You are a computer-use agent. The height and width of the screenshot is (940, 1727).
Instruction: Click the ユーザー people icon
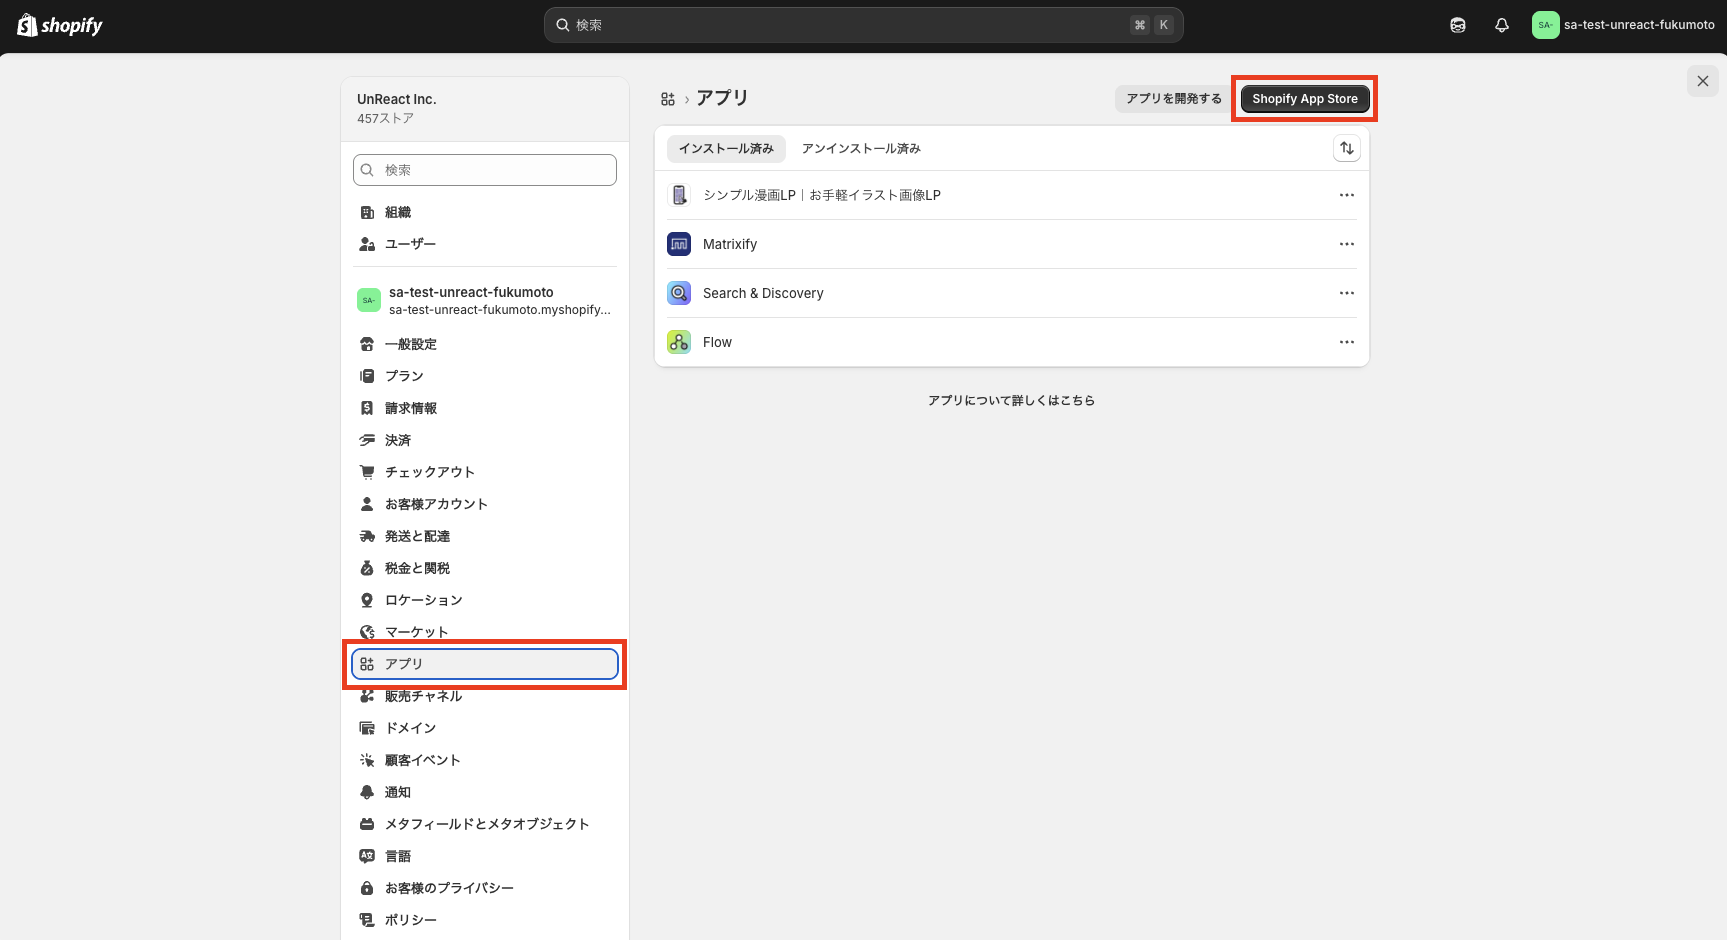[367, 244]
